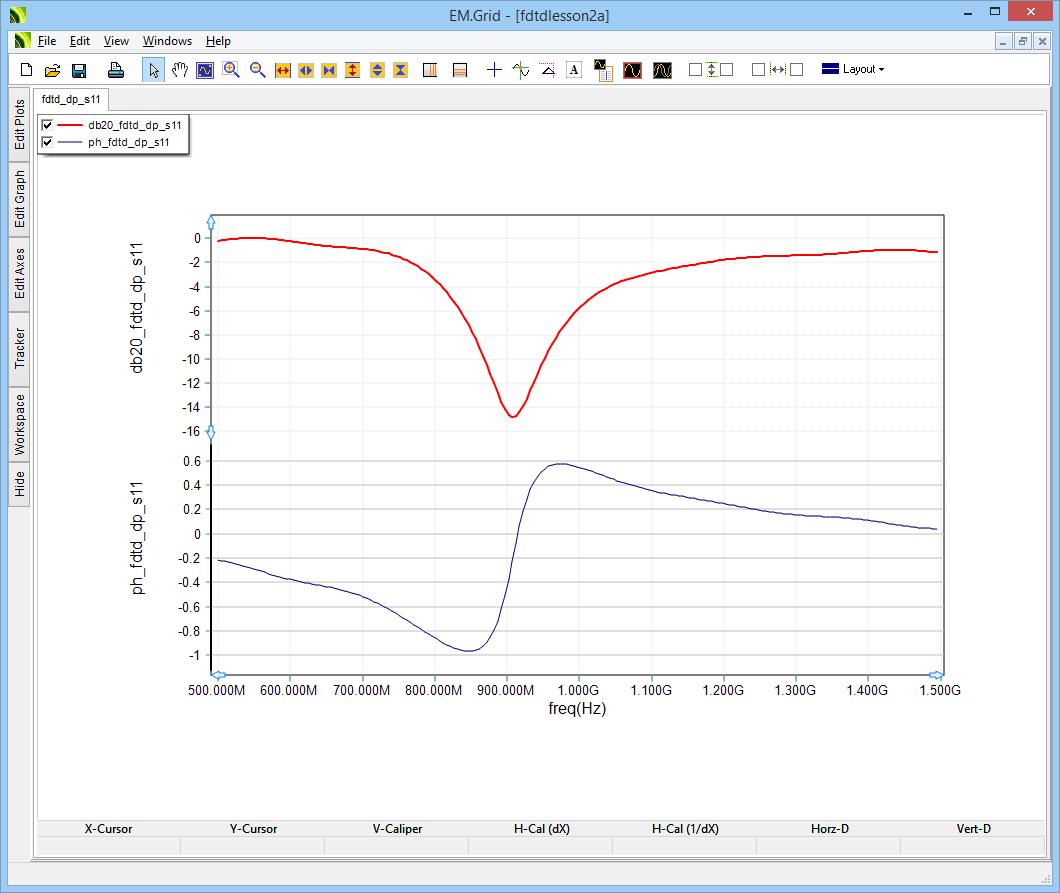Switch to the fdtd_dp_s11 tab
This screenshot has width=1060, height=893.
click(x=70, y=100)
